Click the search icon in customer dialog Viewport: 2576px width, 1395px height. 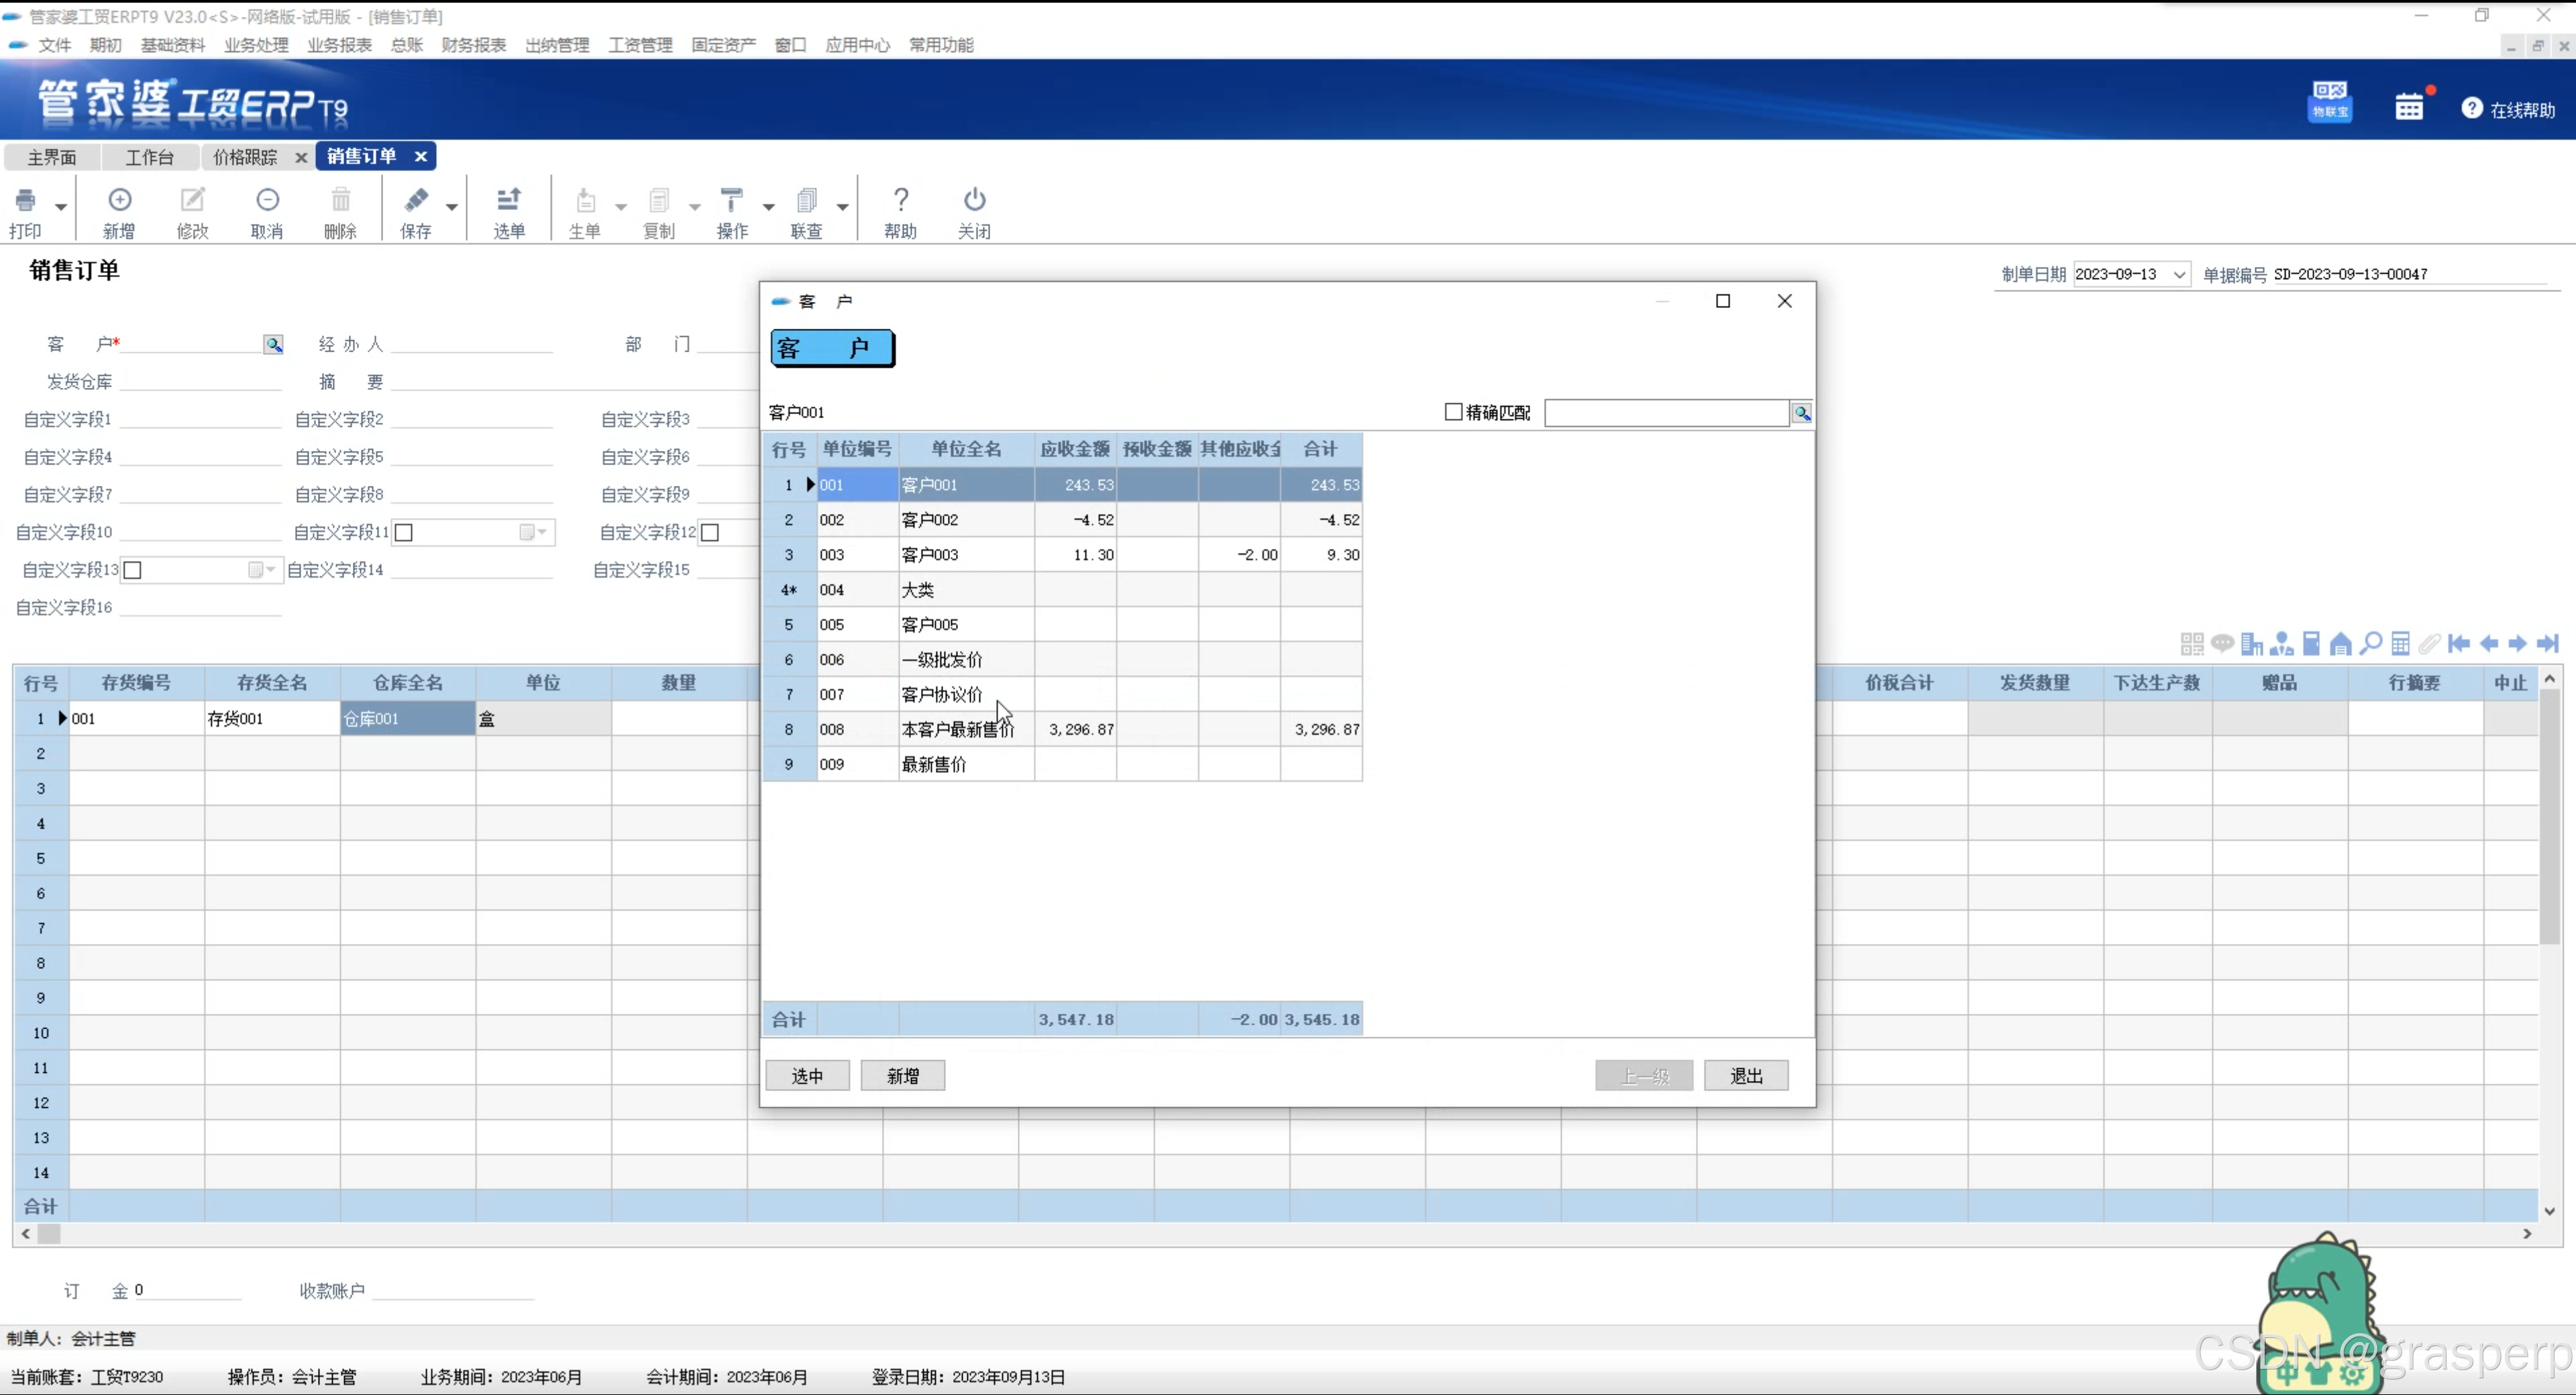point(1801,413)
